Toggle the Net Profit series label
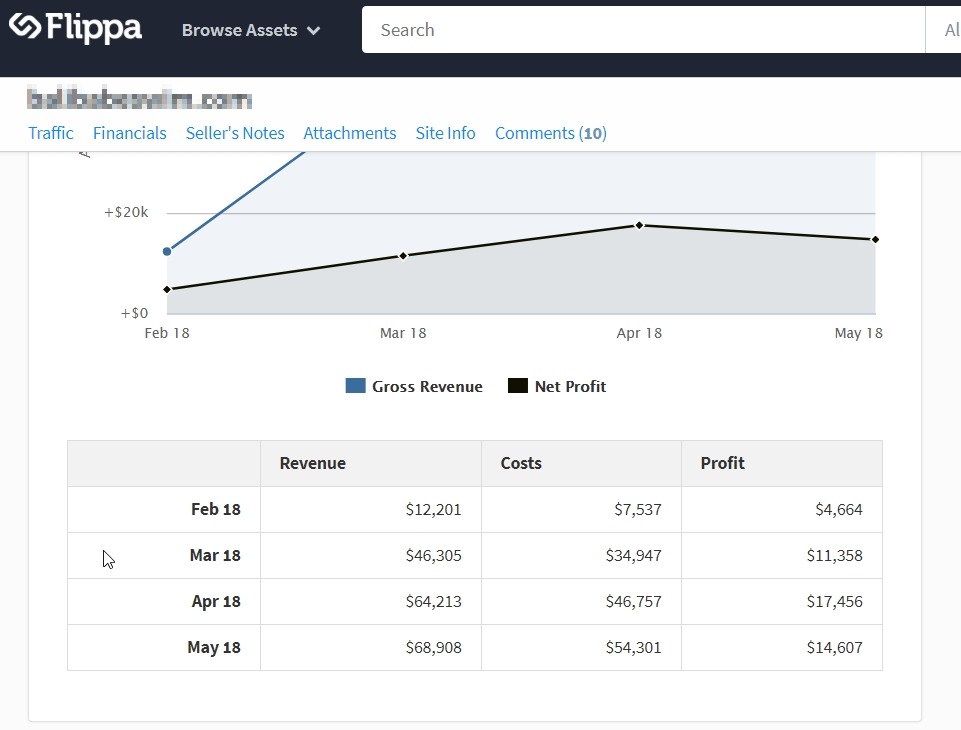Viewport: 961px width, 730px height. coord(570,387)
